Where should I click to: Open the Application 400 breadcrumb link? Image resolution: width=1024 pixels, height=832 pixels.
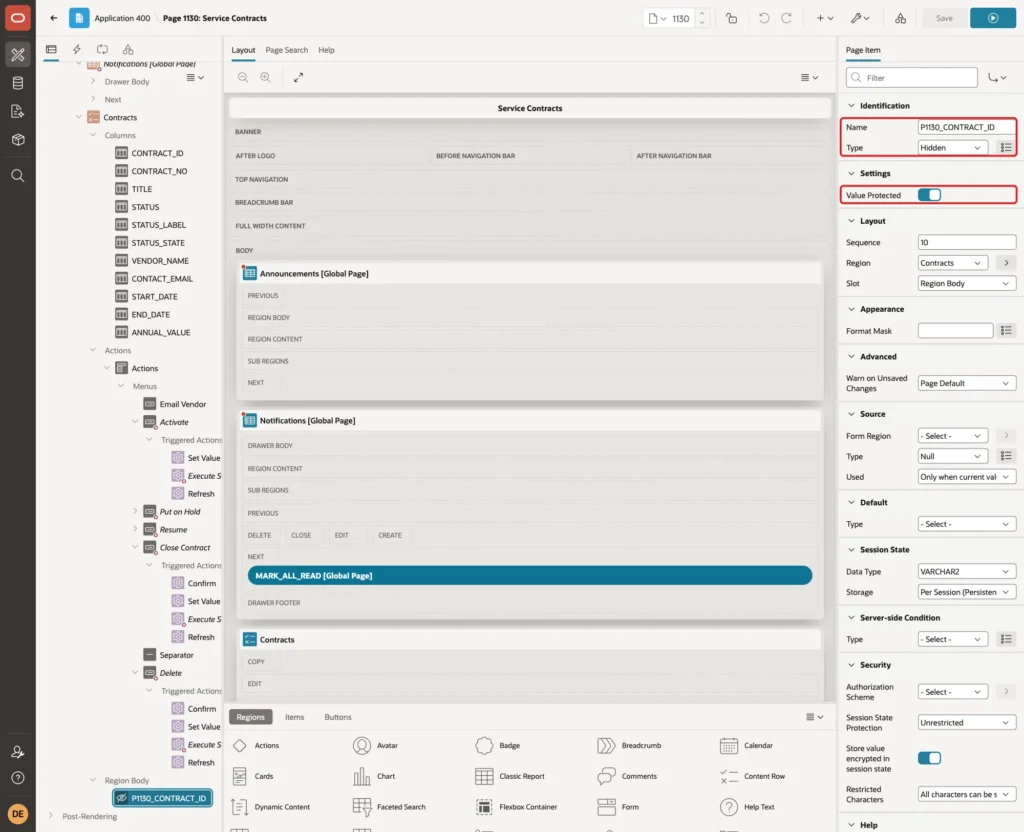click(x=122, y=18)
